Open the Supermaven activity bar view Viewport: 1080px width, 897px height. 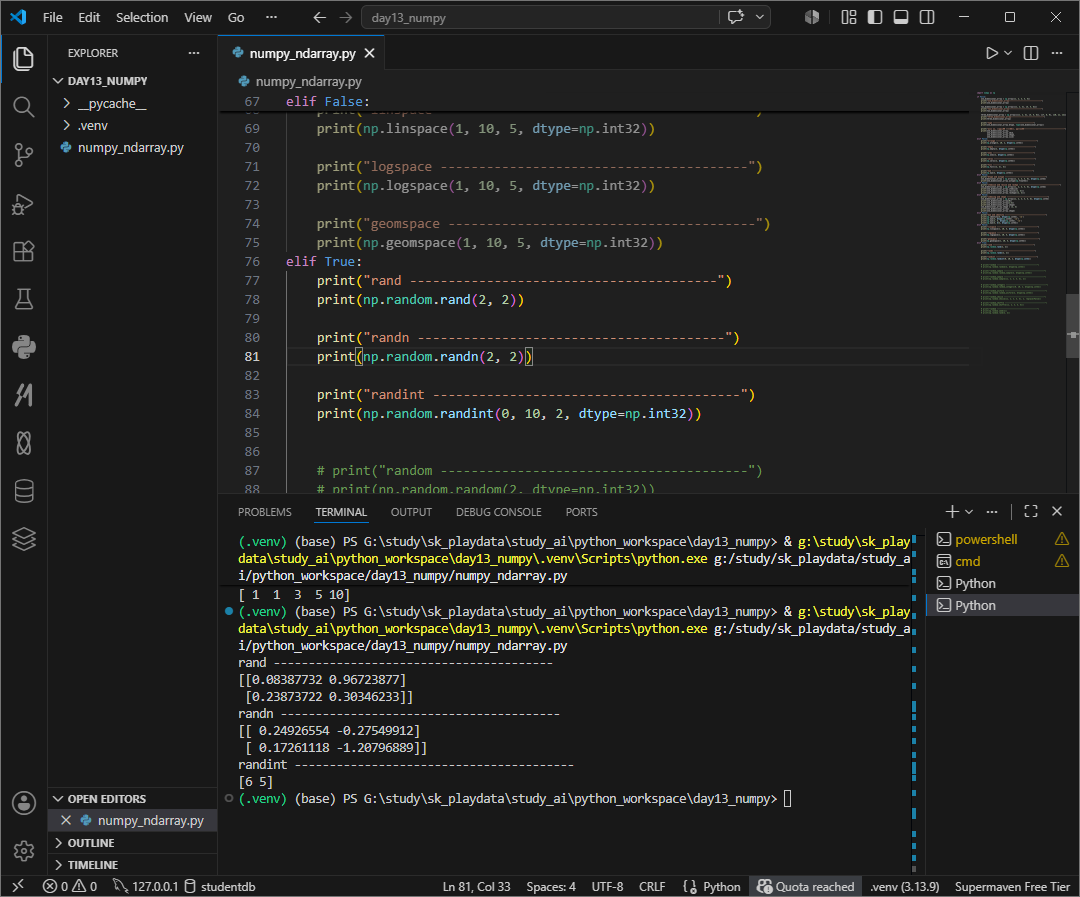pos(23,395)
